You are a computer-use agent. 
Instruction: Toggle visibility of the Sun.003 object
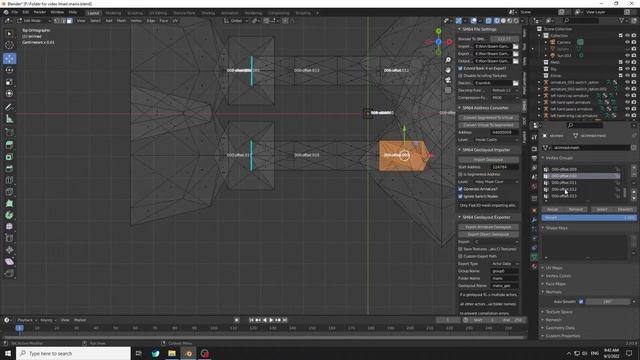627,56
